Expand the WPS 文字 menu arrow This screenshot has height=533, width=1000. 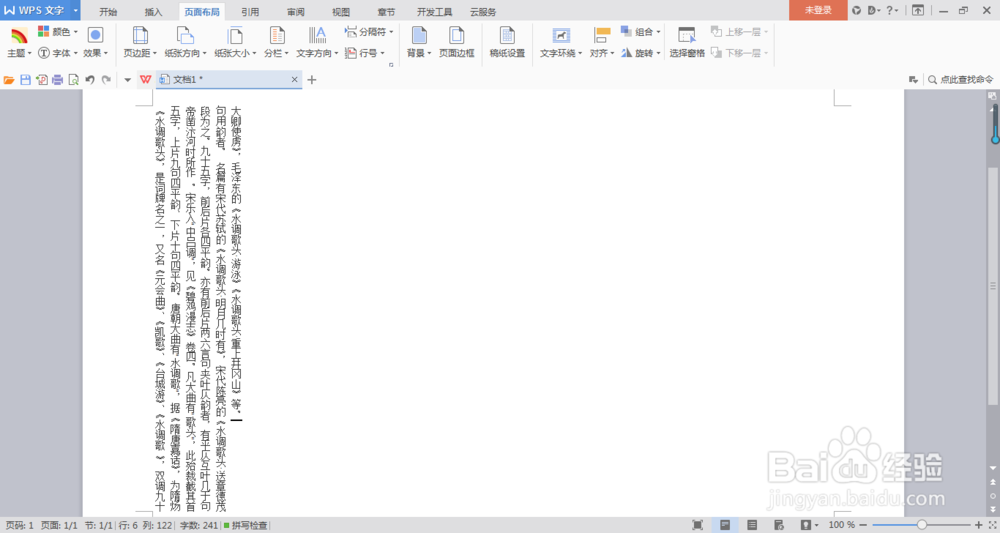(76, 10)
